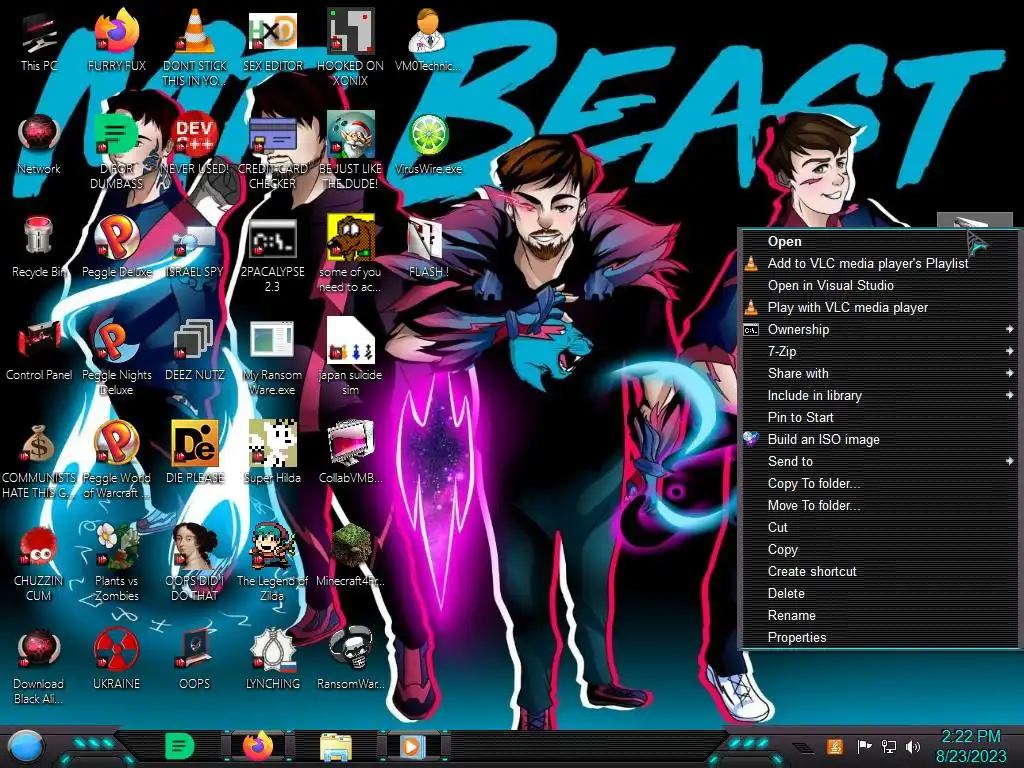Select the Plants vs Zombies shortcut
Screen dimensions: 1024x768
click(x=116, y=563)
